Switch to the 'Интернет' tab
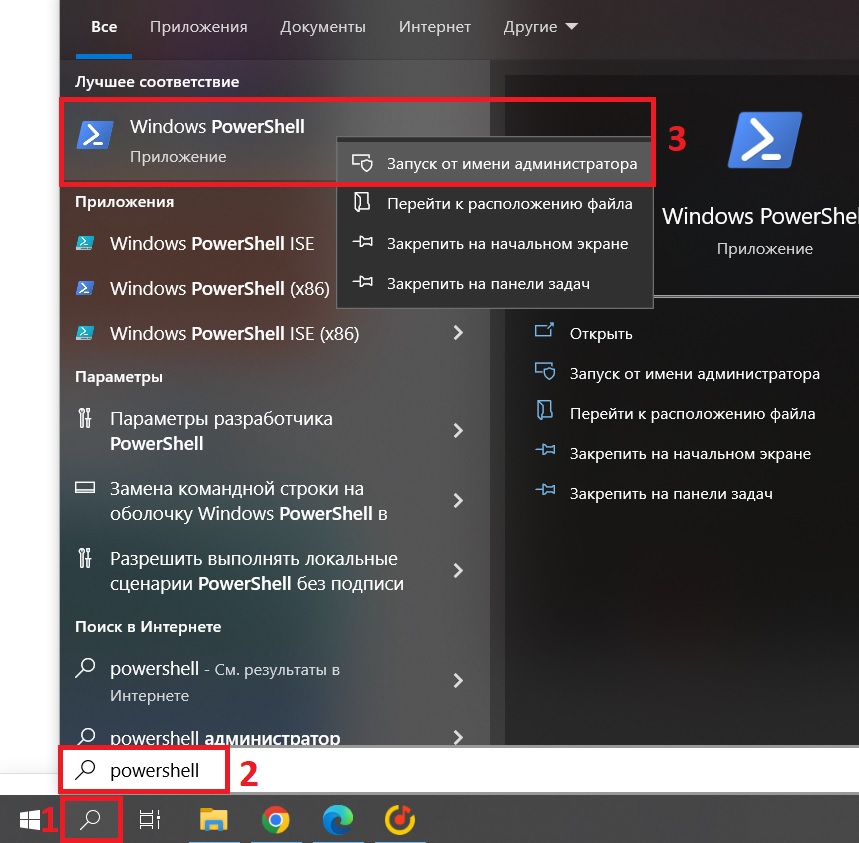The width and height of the screenshot is (859, 843). coord(434,26)
